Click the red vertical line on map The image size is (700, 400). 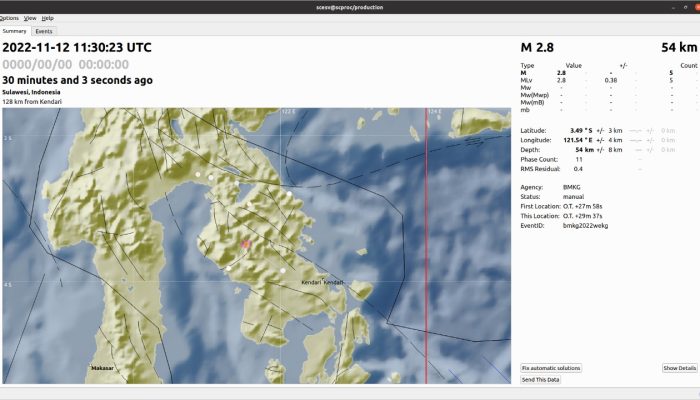click(x=426, y=246)
